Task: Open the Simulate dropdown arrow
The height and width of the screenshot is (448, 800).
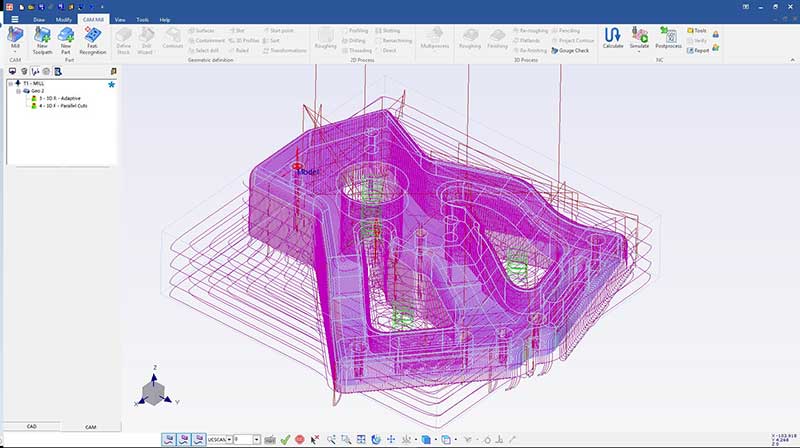Action: coord(640,51)
